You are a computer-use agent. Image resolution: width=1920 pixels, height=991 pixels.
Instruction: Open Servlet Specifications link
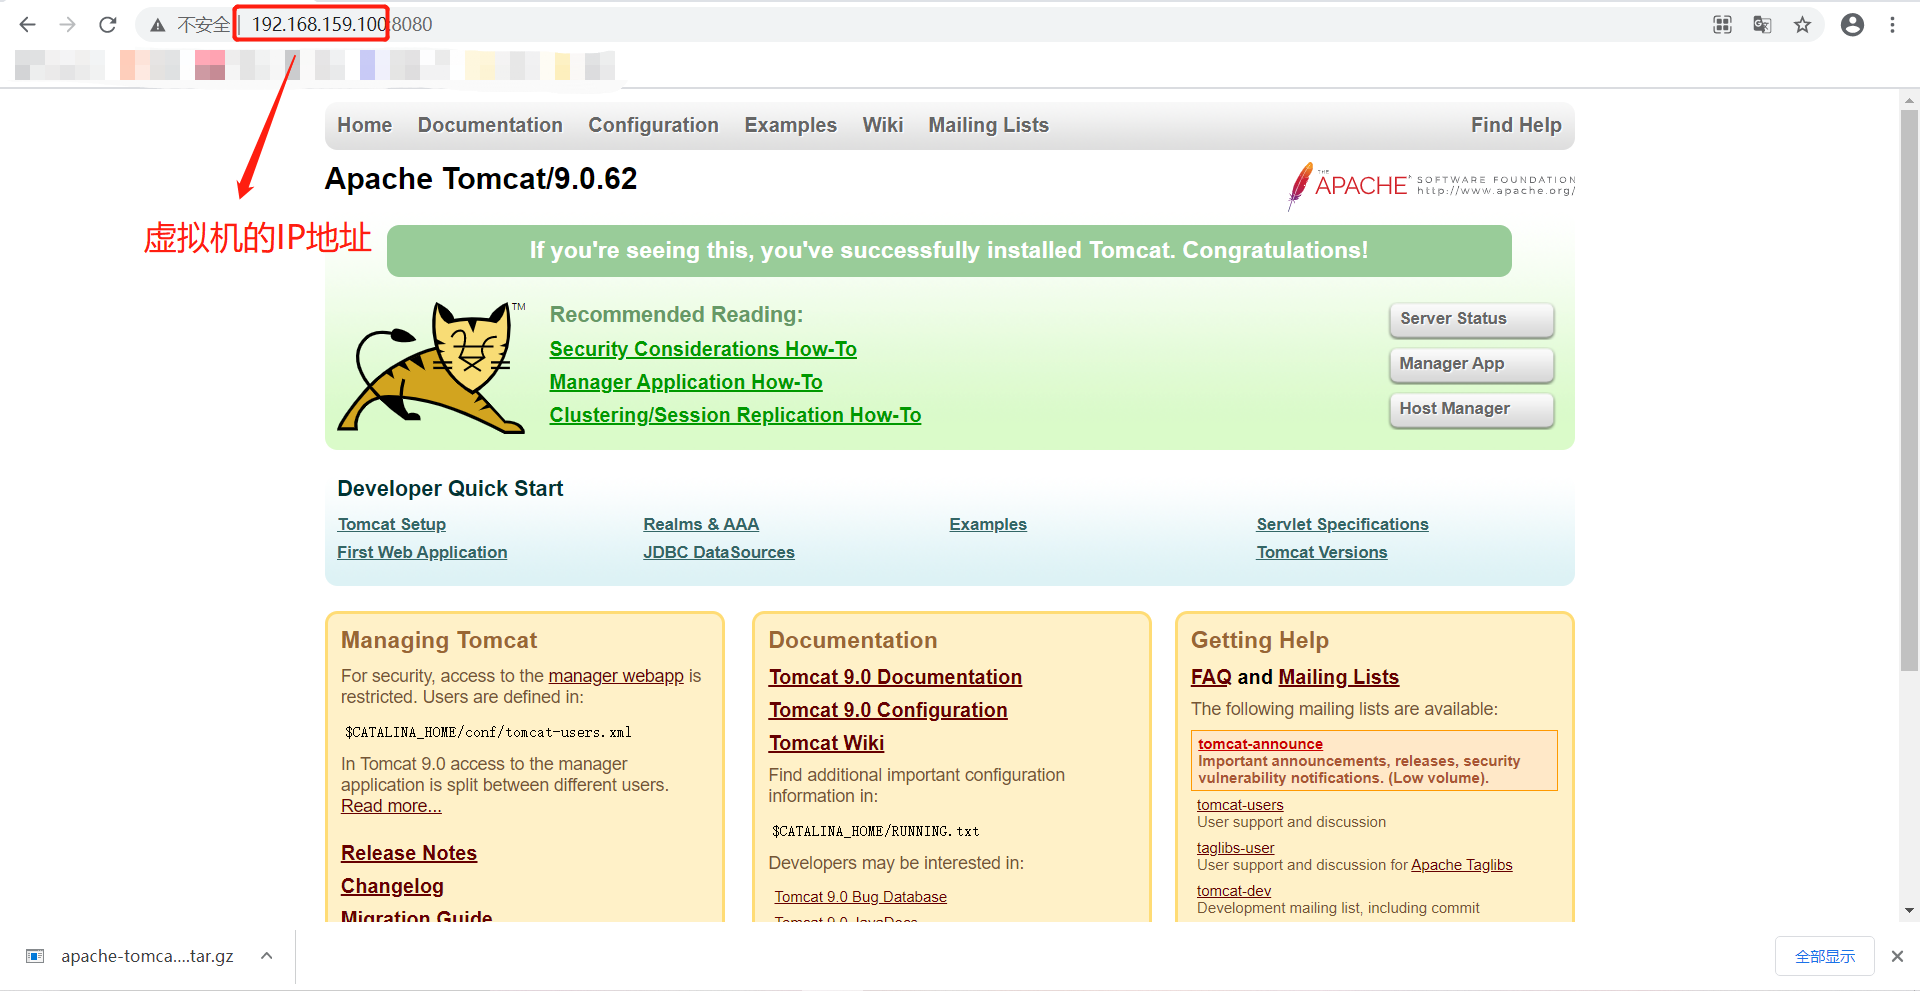coord(1342,524)
